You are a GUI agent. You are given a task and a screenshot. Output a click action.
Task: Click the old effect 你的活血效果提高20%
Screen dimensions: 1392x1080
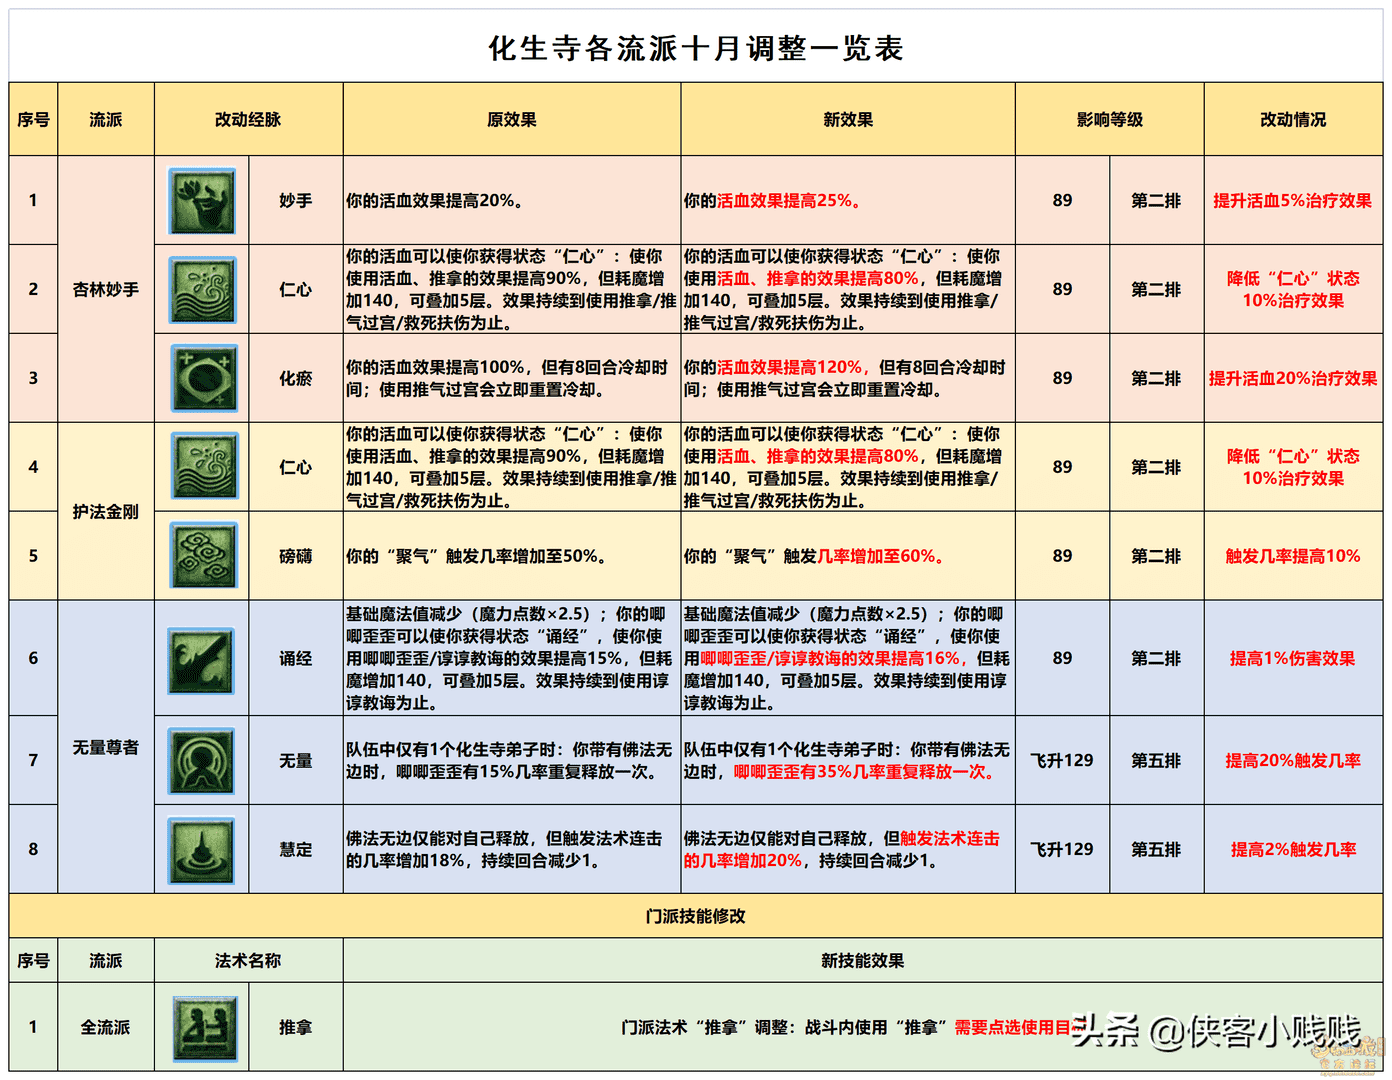pos(434,200)
